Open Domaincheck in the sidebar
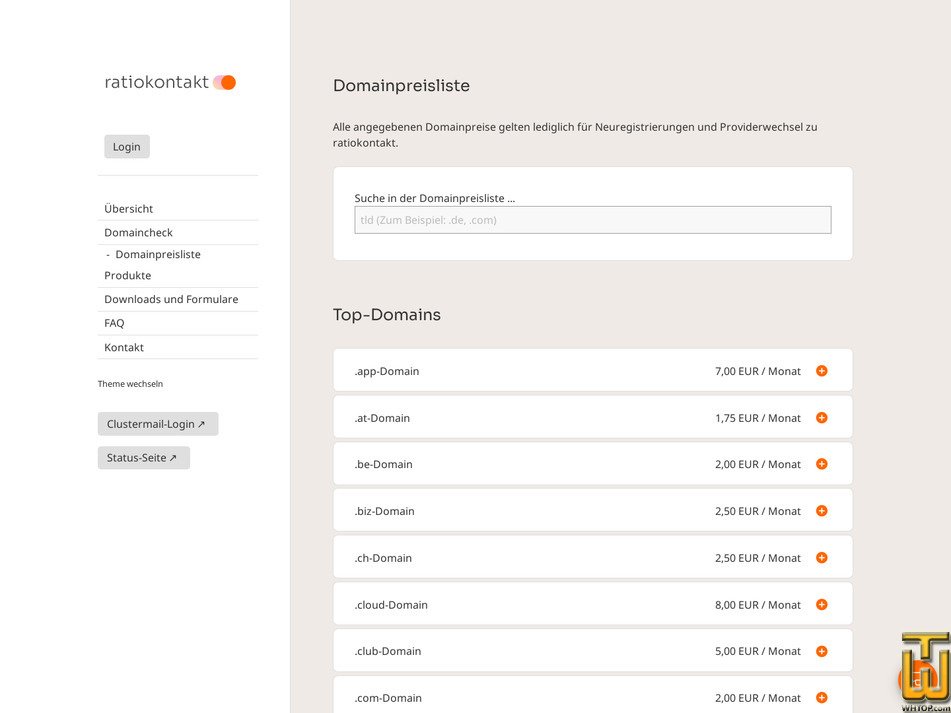 (138, 233)
